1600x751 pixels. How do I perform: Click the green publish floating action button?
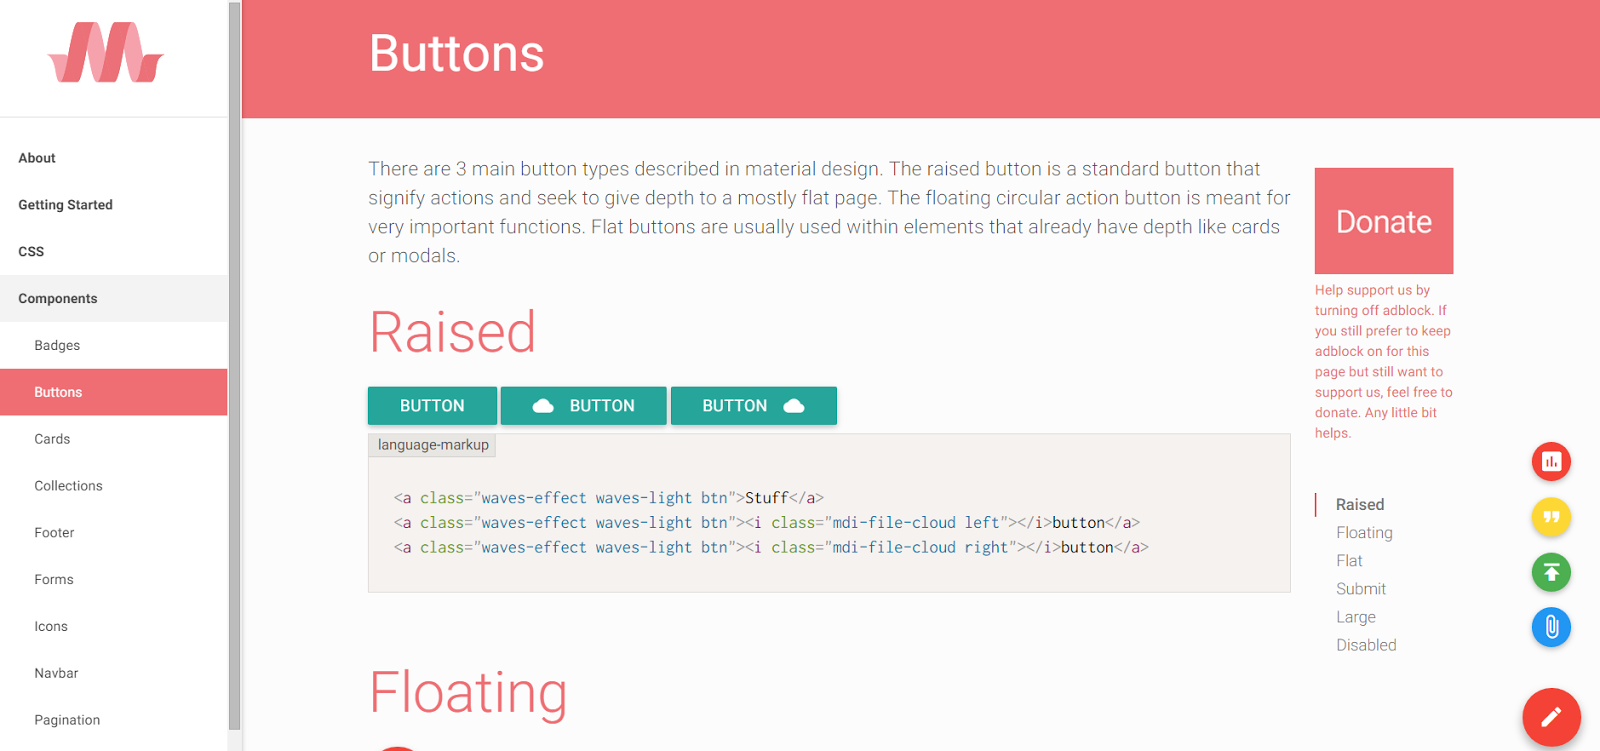[x=1551, y=572]
